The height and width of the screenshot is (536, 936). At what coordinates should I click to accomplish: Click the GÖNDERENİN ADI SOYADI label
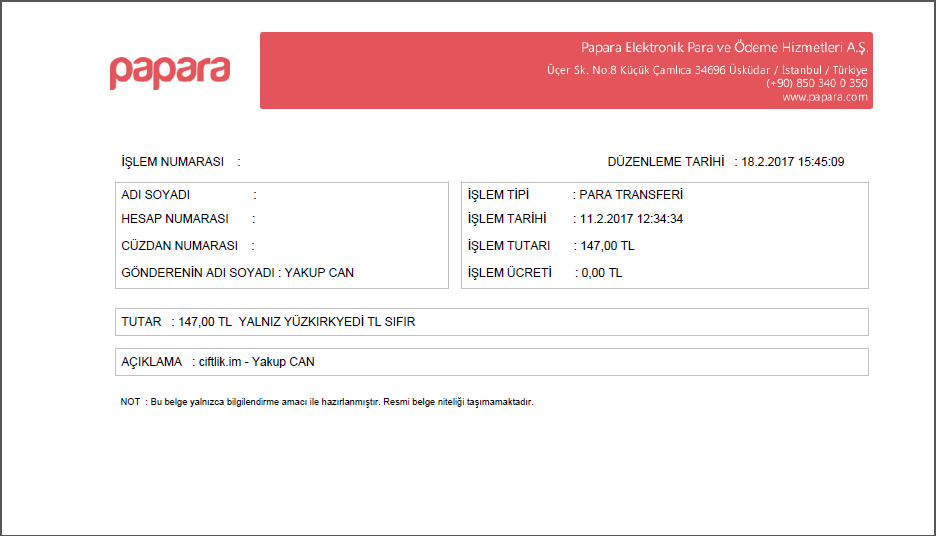pos(198,273)
